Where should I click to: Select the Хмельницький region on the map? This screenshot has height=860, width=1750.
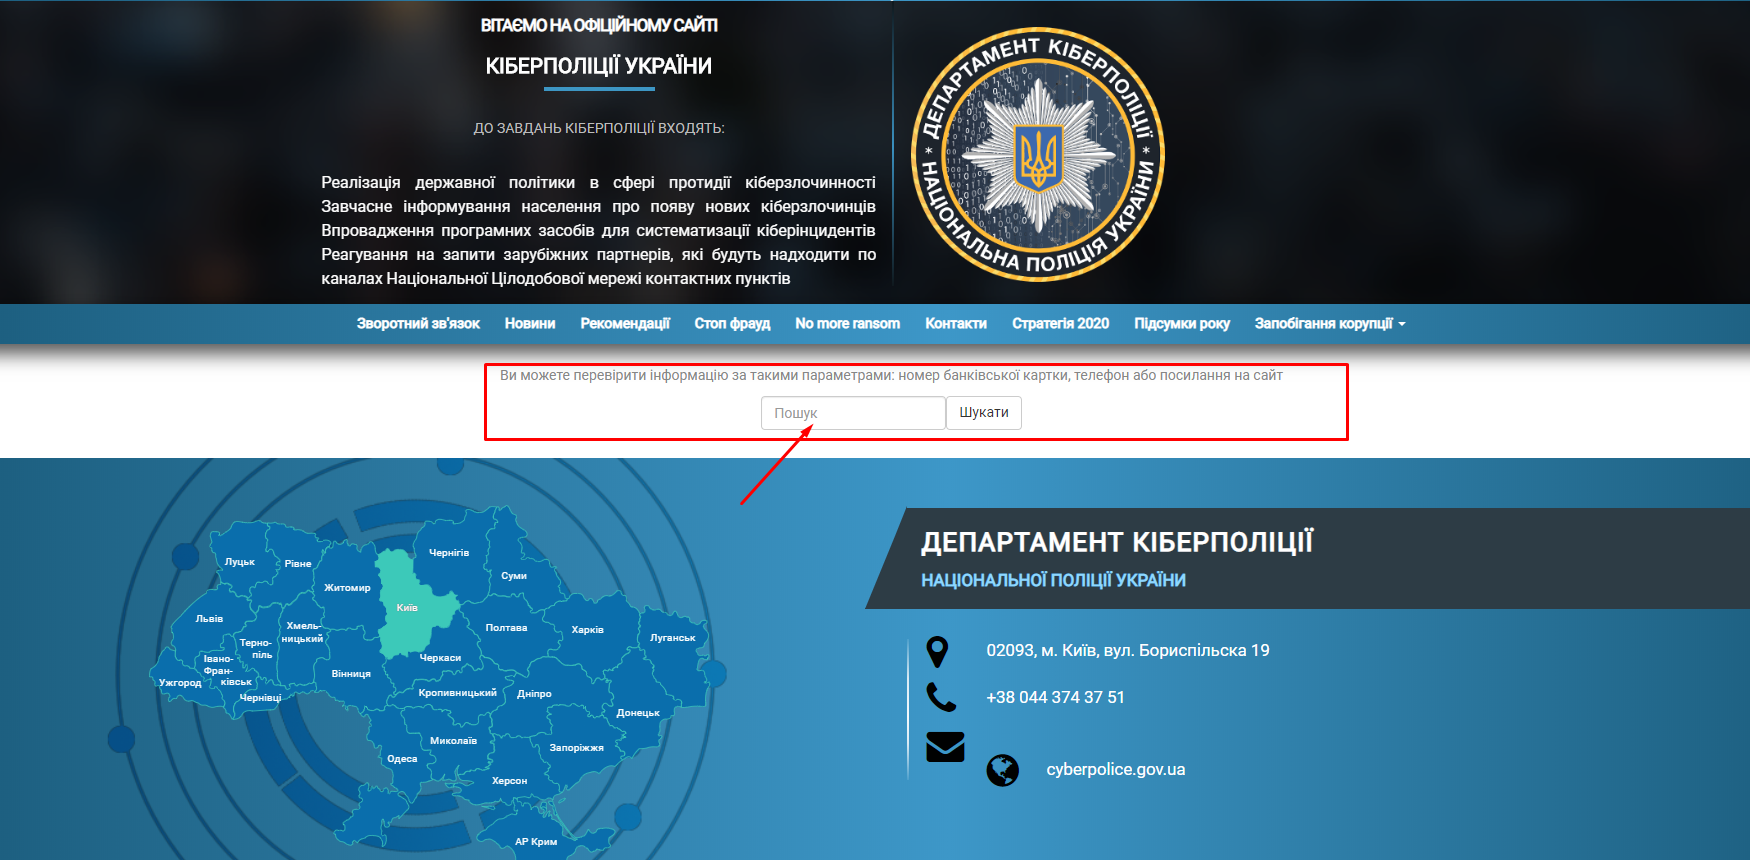(302, 632)
